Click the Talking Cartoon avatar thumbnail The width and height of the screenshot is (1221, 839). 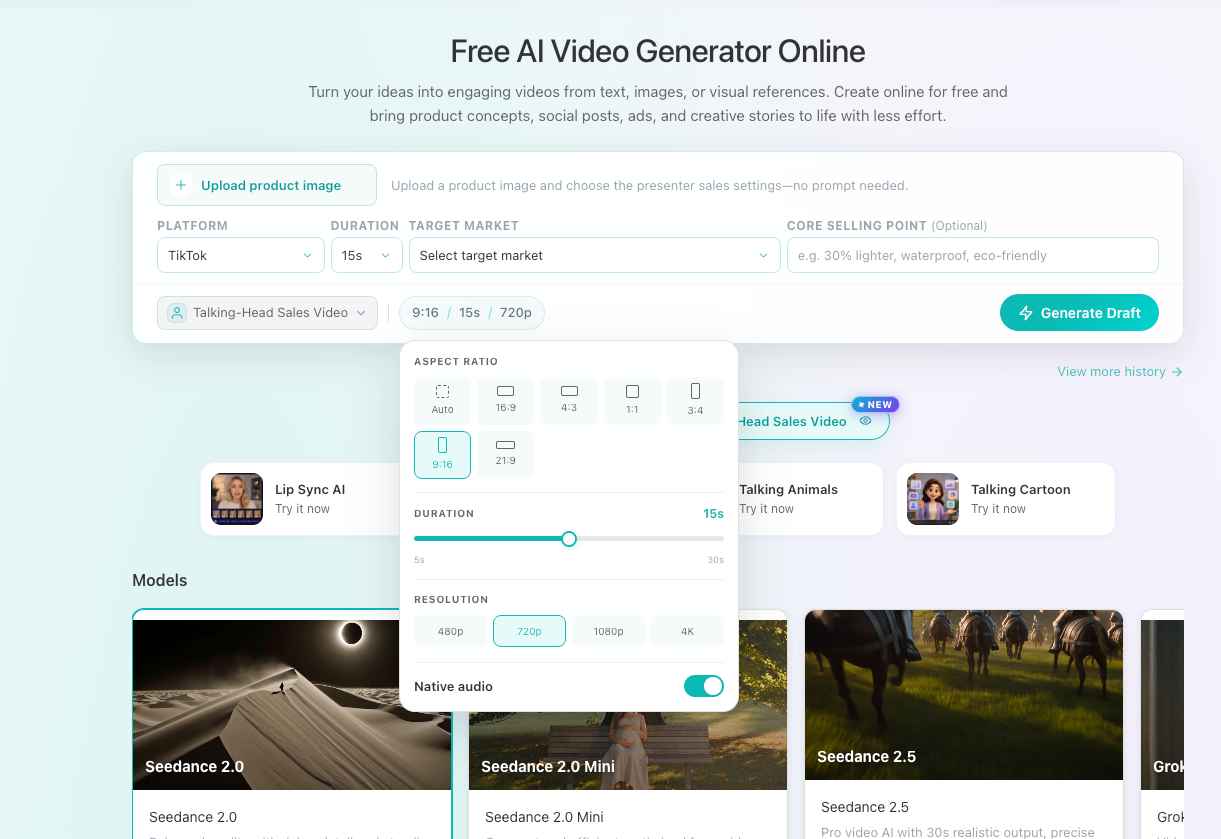[933, 499]
